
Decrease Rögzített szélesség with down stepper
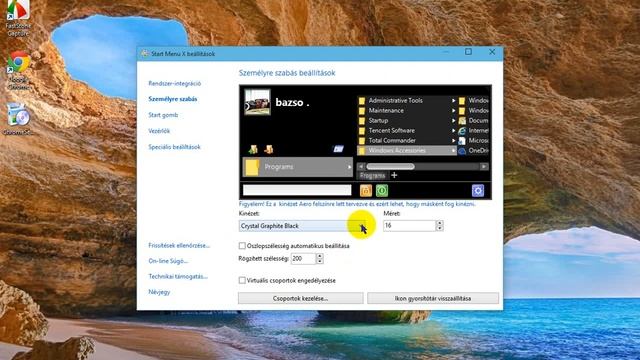pos(320,261)
